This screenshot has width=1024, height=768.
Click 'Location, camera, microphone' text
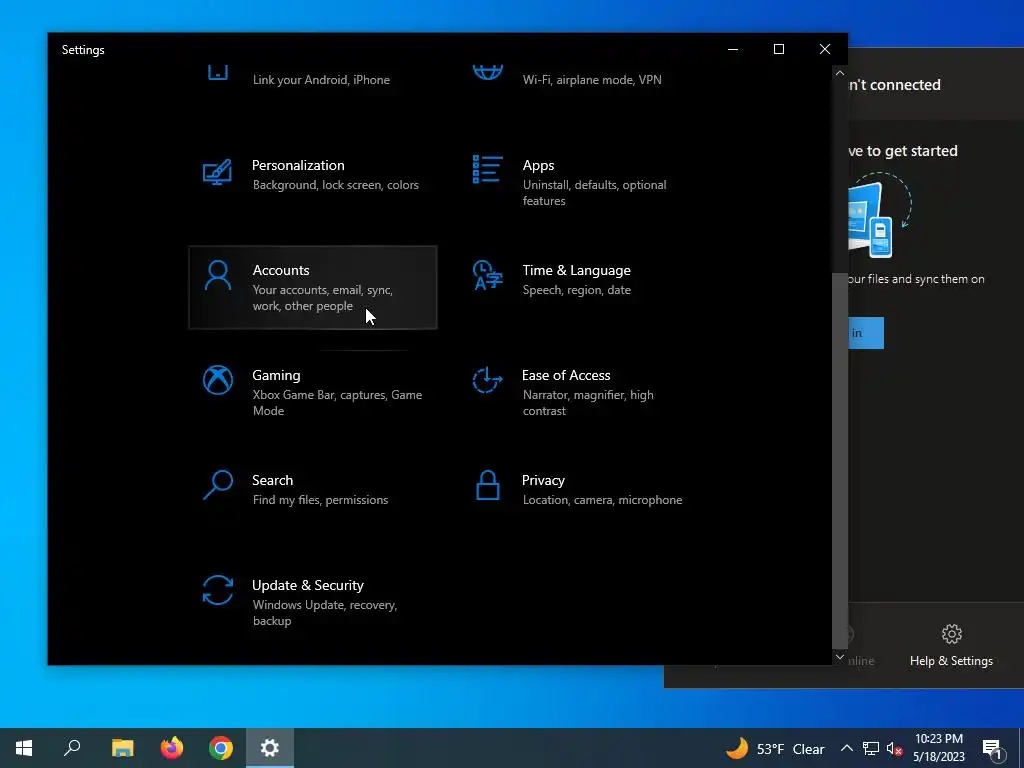pyautogui.click(x=602, y=500)
